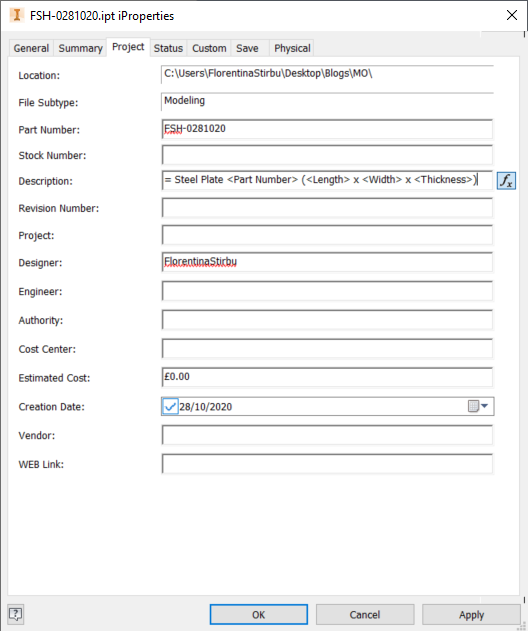Click the title text FSH-0281020.ipt iProperties
Viewport: 528px width, 631px height.
point(102,16)
